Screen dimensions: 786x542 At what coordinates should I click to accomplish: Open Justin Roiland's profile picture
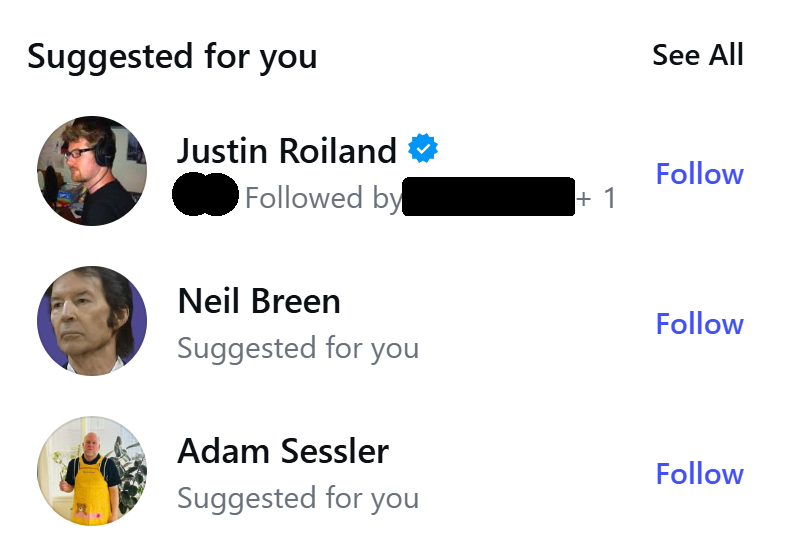(x=92, y=171)
